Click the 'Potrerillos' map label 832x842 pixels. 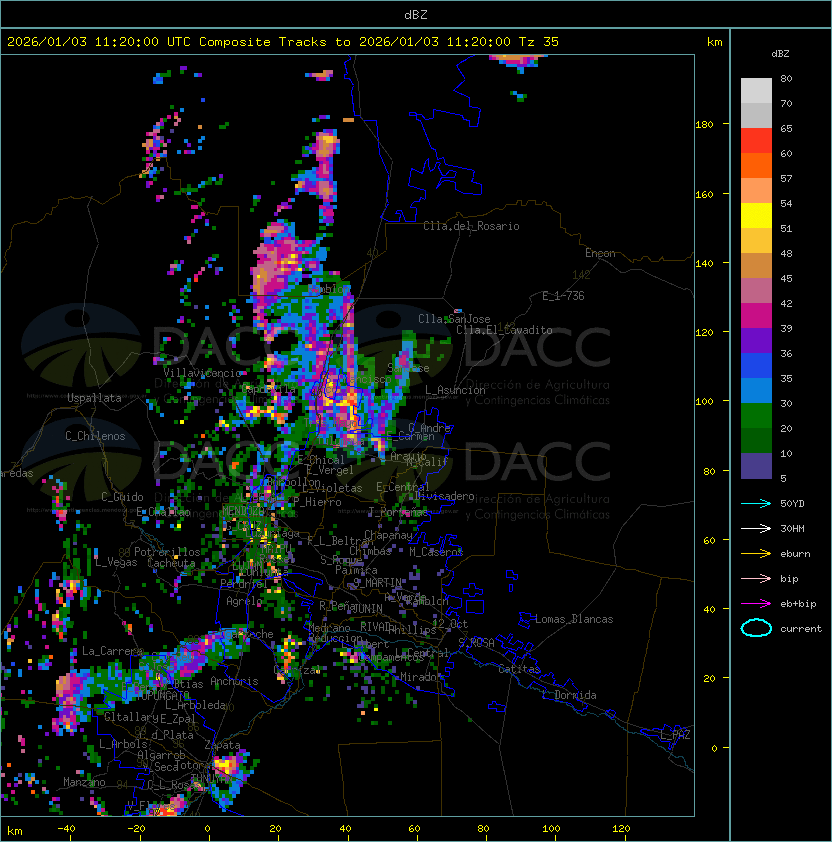click(167, 552)
